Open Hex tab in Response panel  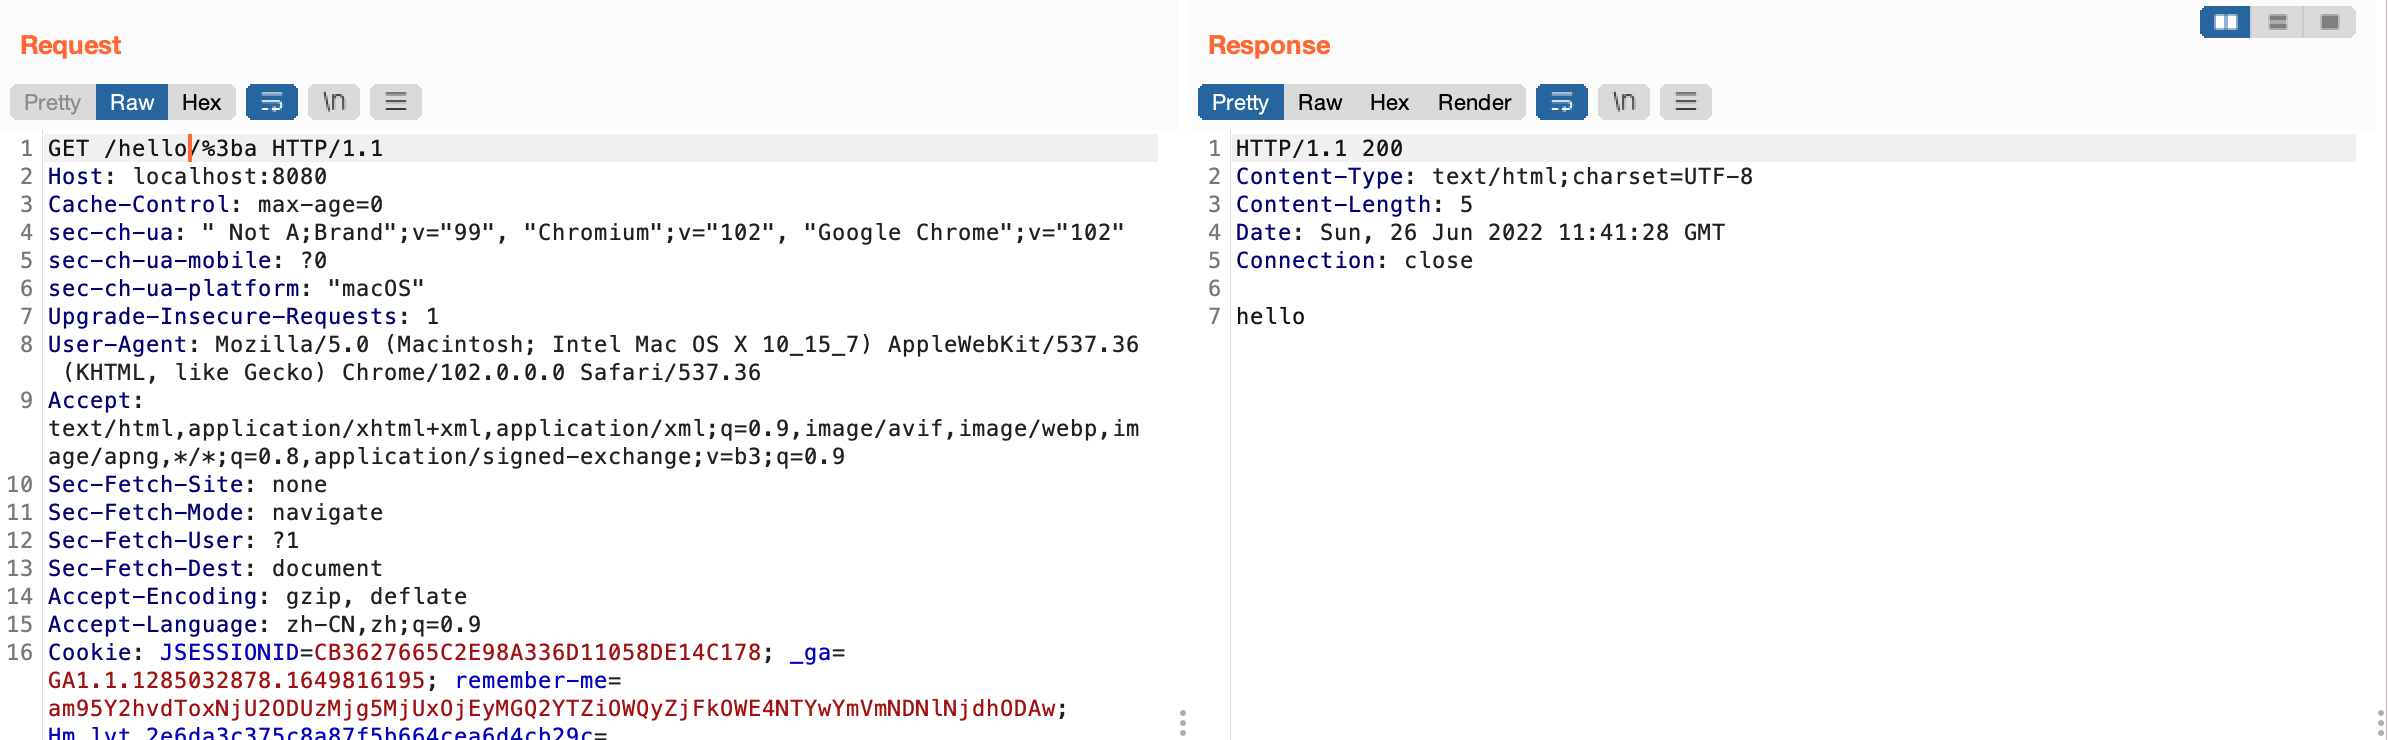1389,102
